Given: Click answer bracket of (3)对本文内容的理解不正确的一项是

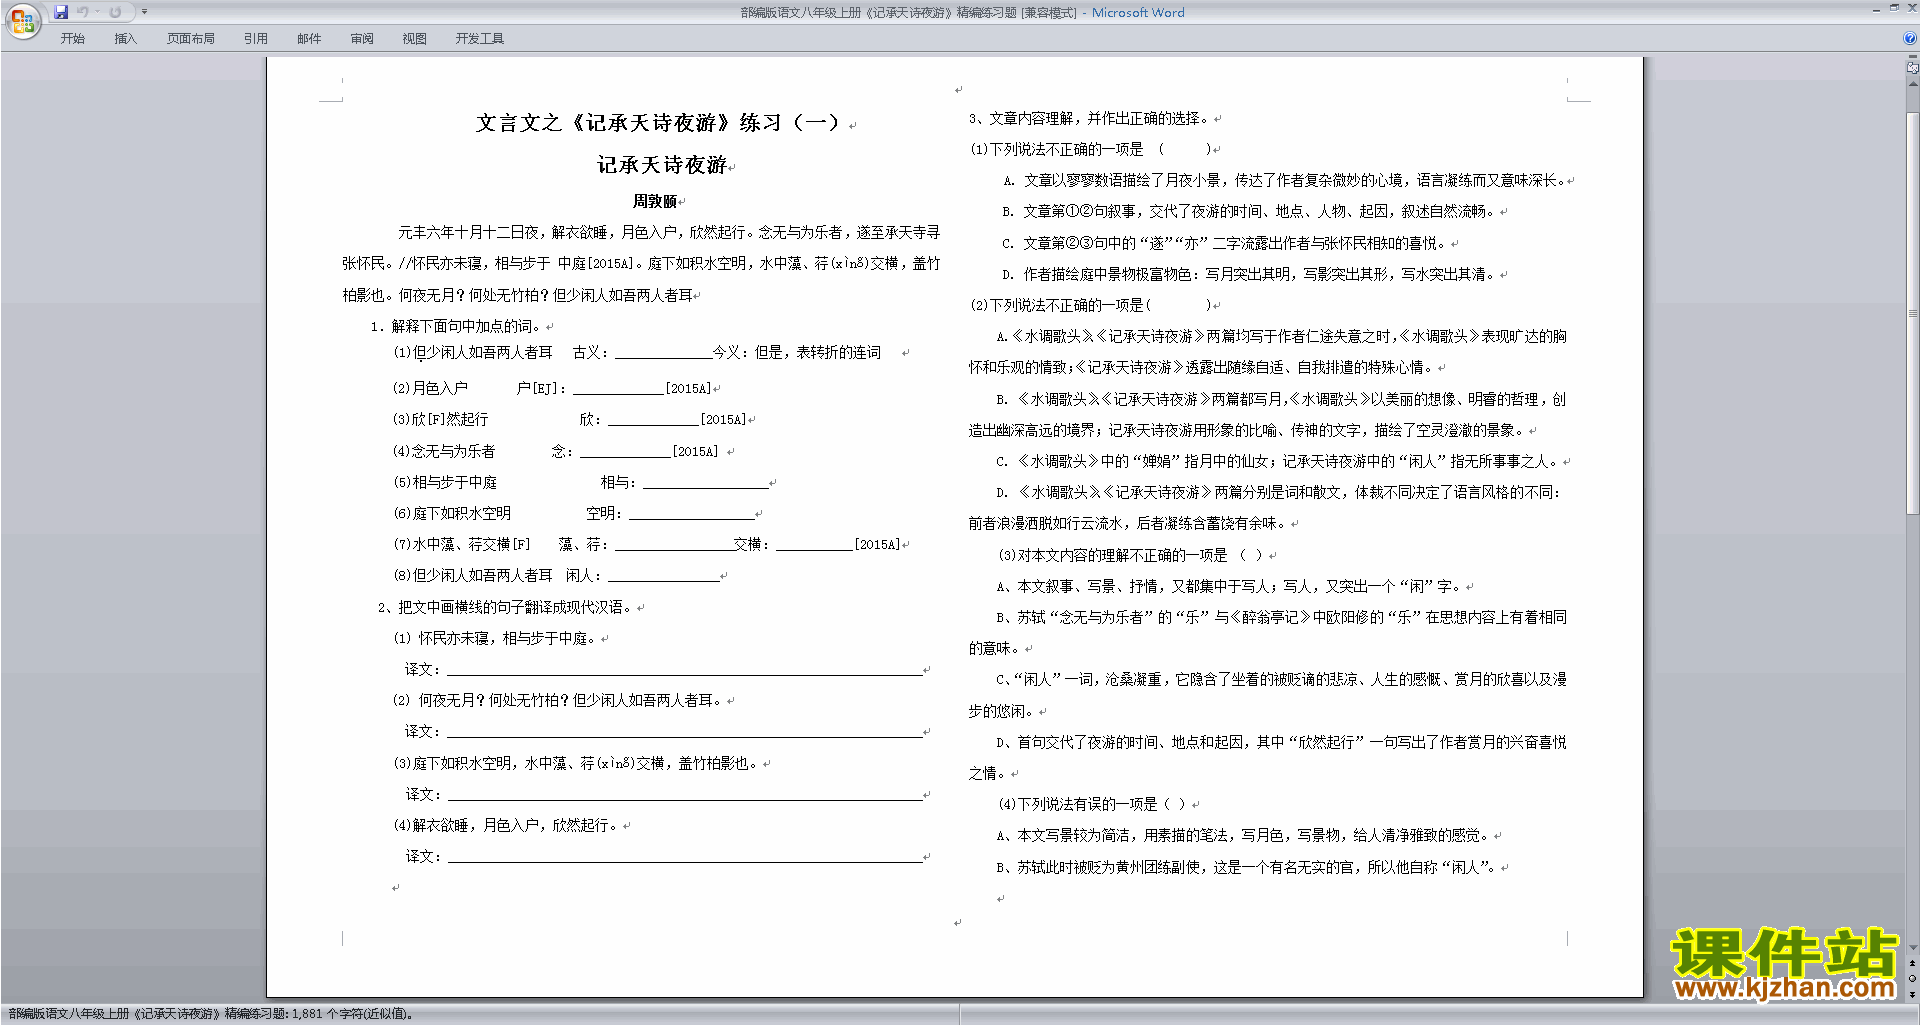Looking at the screenshot, I should tap(1251, 555).
